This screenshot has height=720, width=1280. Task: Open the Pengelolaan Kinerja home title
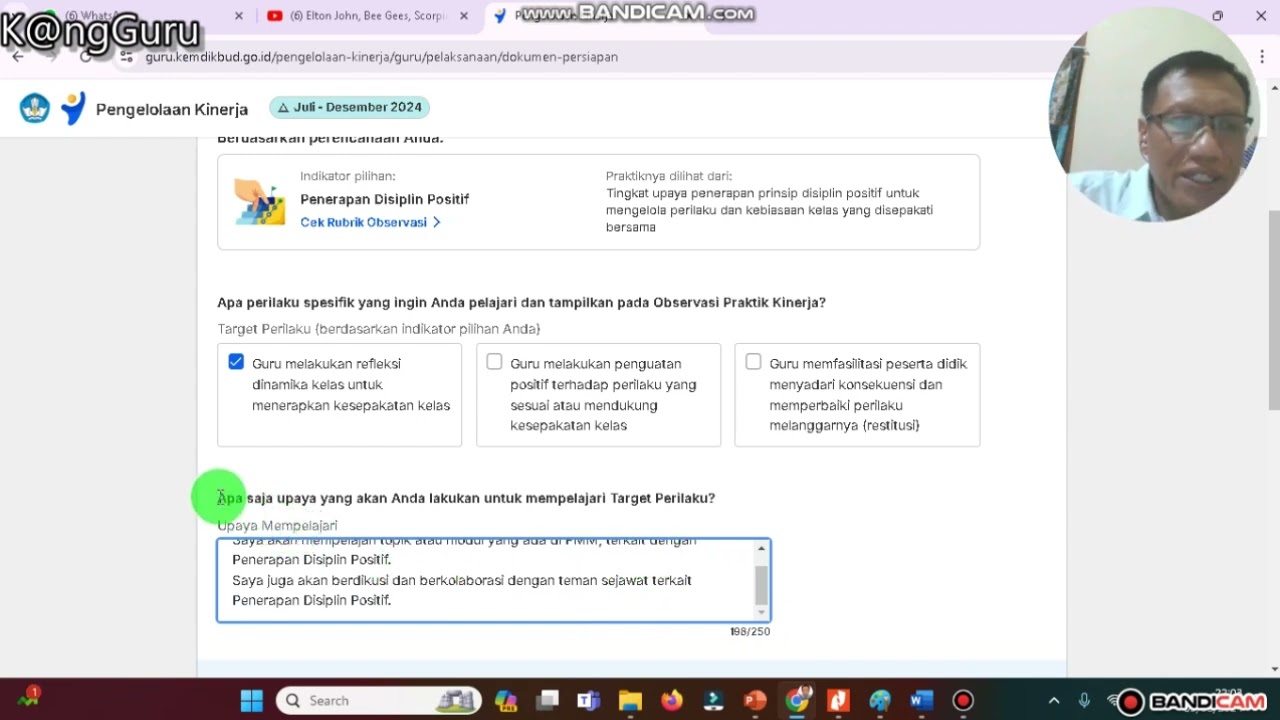coord(172,109)
